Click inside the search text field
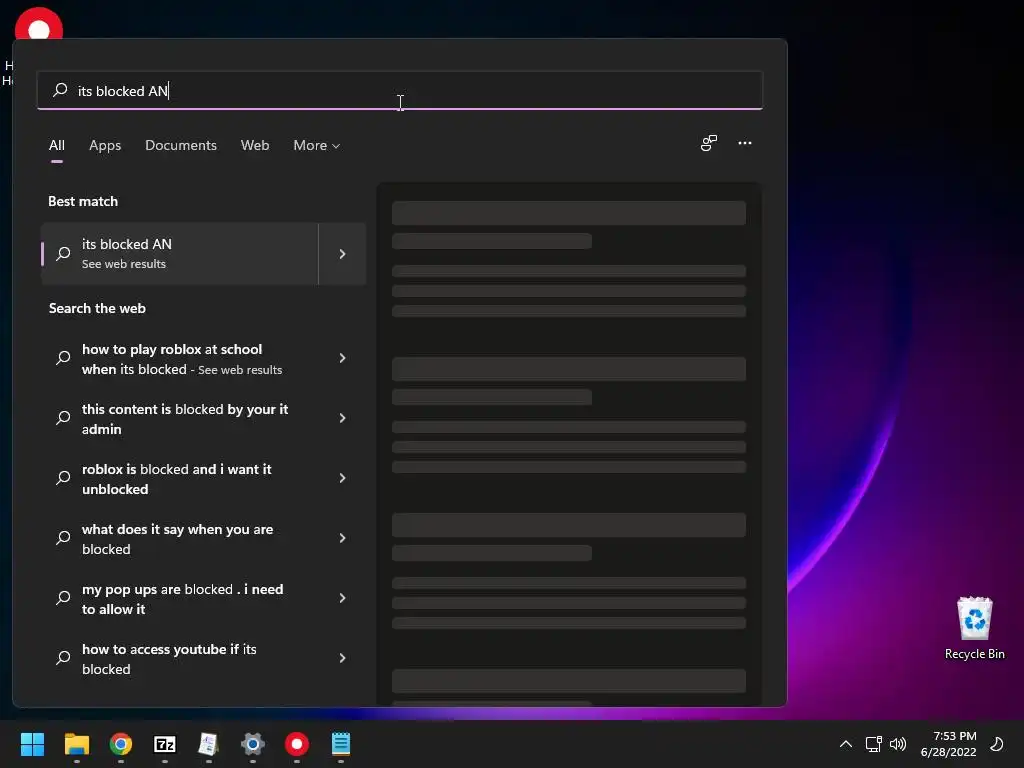Image resolution: width=1024 pixels, height=768 pixels. (400, 90)
